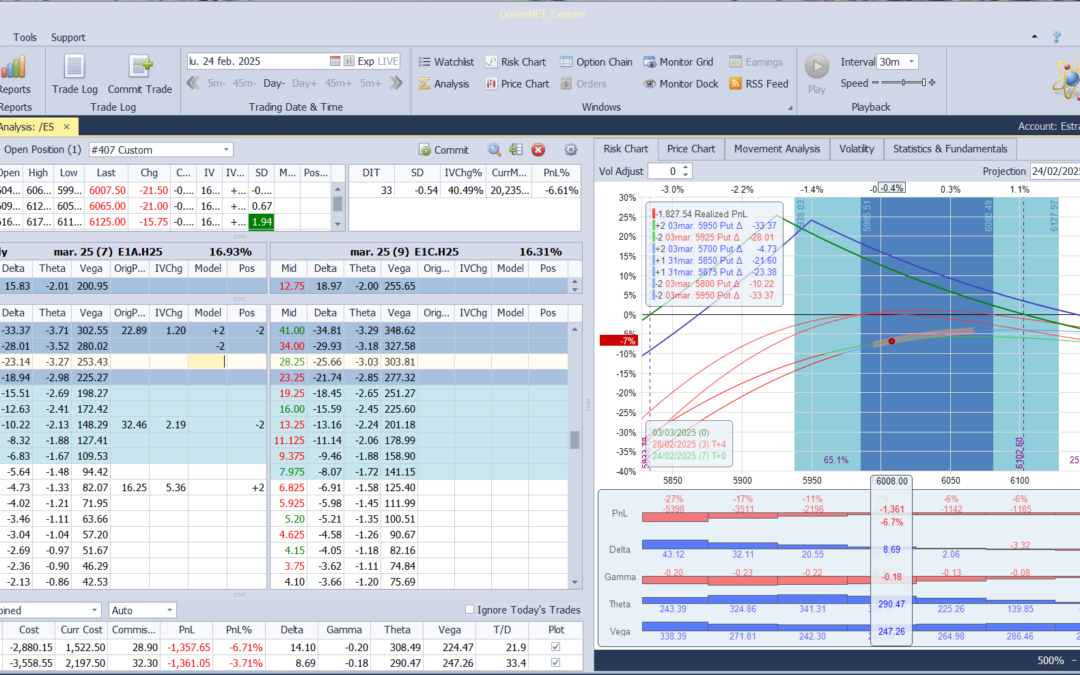The width and height of the screenshot is (1080, 675).
Task: Click the Day+ time step button
Action: pyautogui.click(x=304, y=83)
